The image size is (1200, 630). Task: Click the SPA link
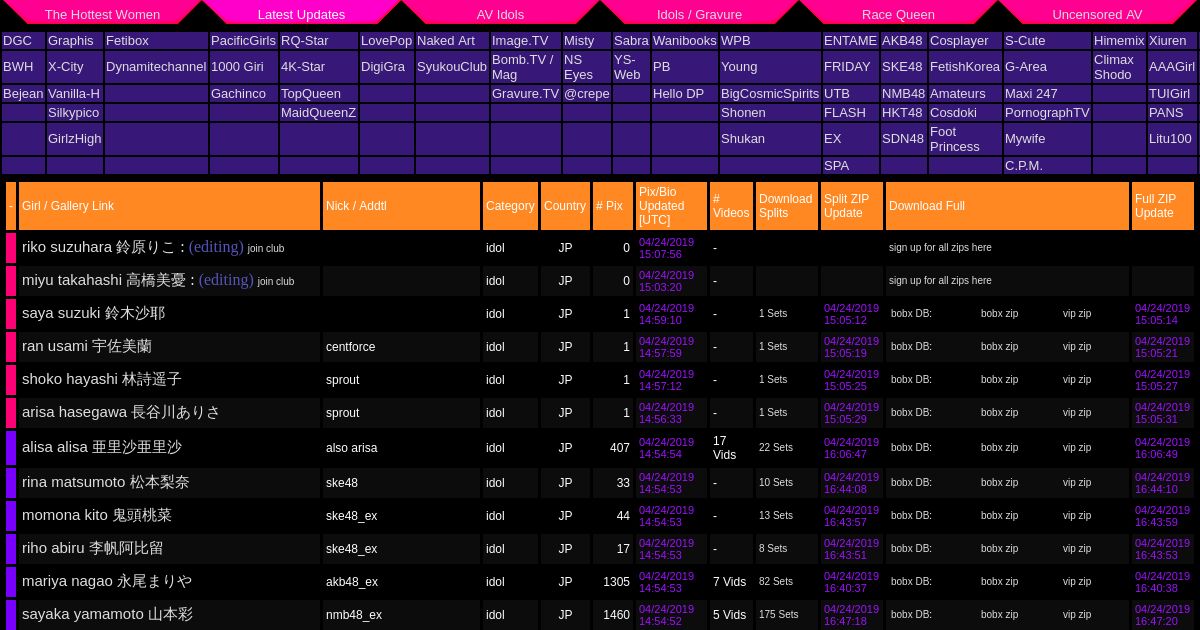[836, 166]
